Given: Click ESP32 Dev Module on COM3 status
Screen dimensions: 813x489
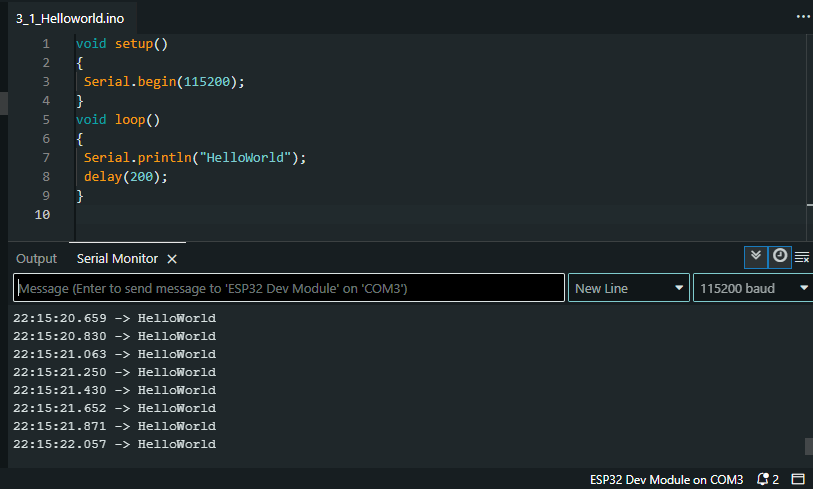Looking at the screenshot, I should click(x=666, y=479).
